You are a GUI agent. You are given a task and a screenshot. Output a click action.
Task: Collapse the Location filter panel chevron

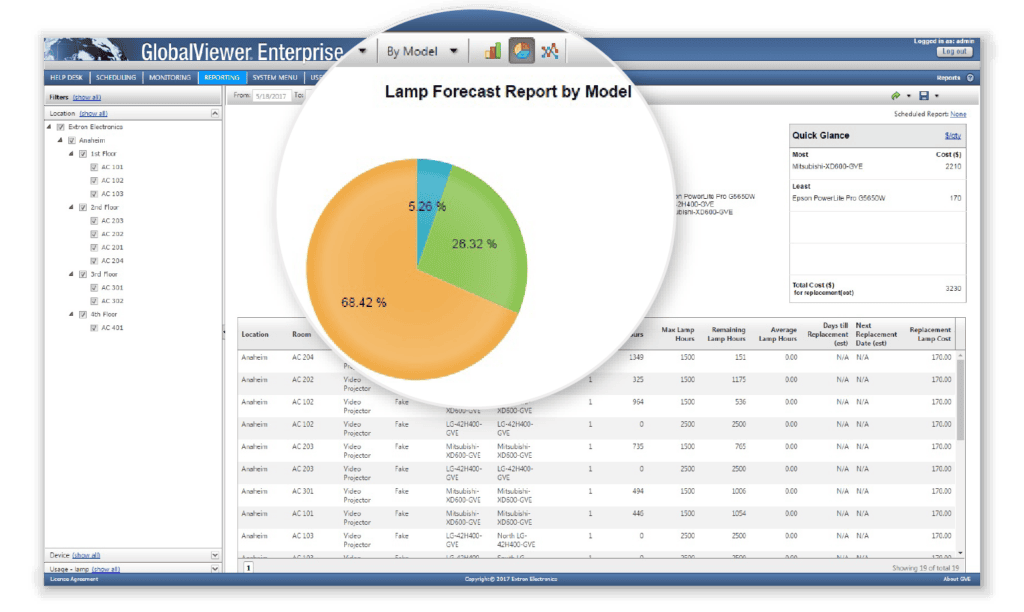click(x=215, y=114)
